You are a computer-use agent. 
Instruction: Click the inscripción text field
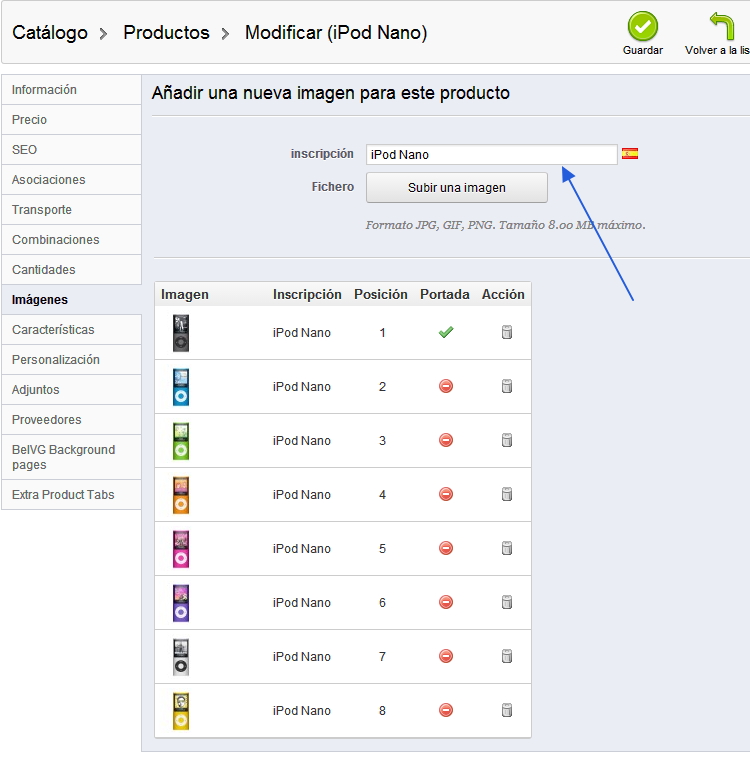[x=491, y=155]
